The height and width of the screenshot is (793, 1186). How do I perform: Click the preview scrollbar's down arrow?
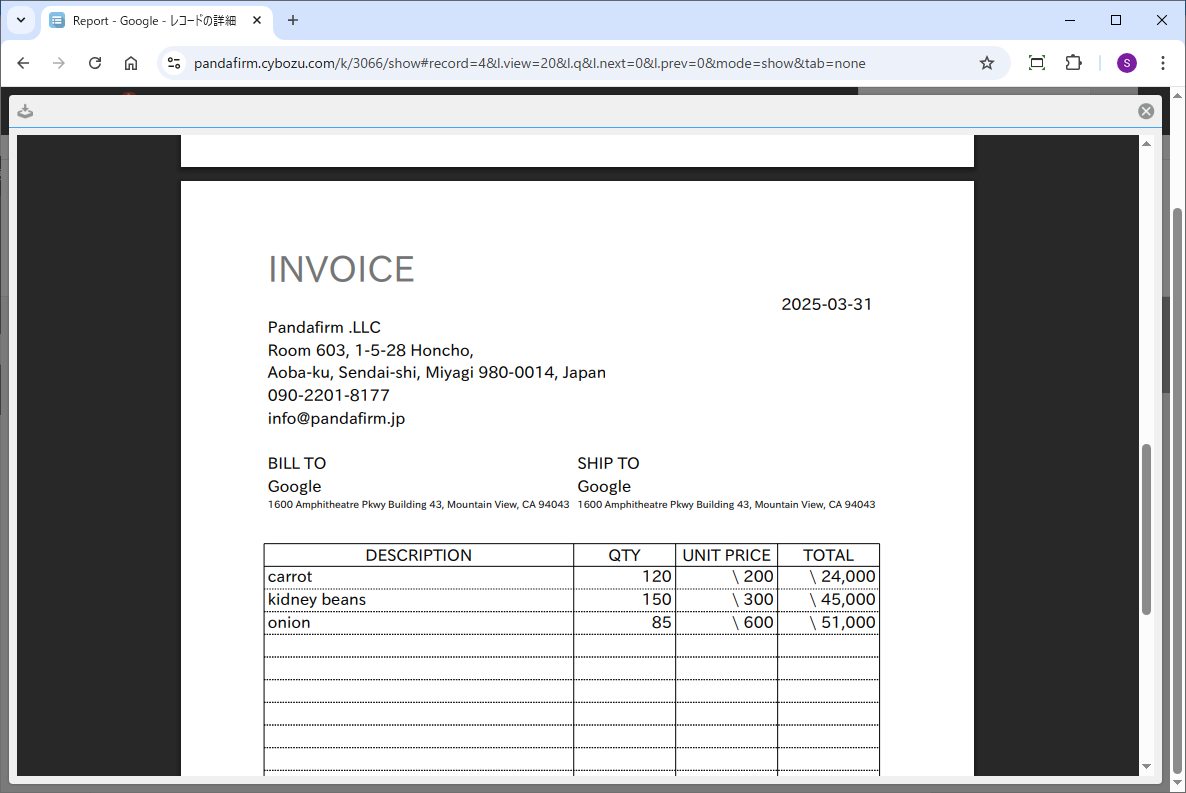tap(1146, 766)
